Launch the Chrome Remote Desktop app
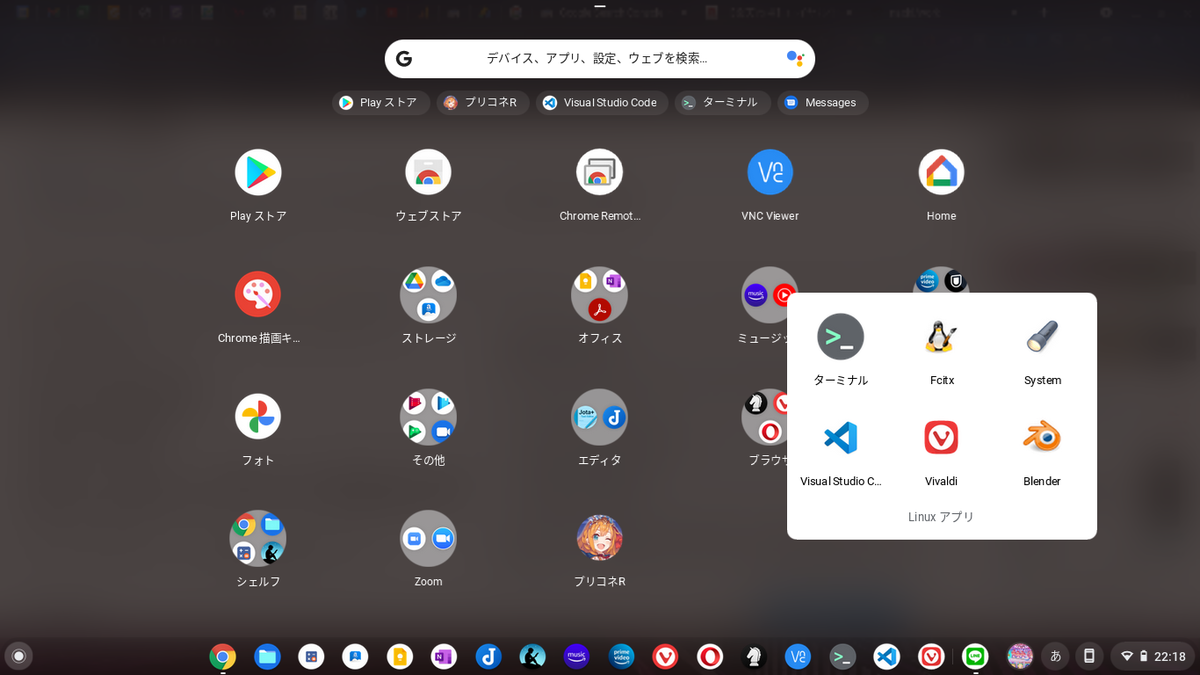1200x675 pixels. point(599,173)
